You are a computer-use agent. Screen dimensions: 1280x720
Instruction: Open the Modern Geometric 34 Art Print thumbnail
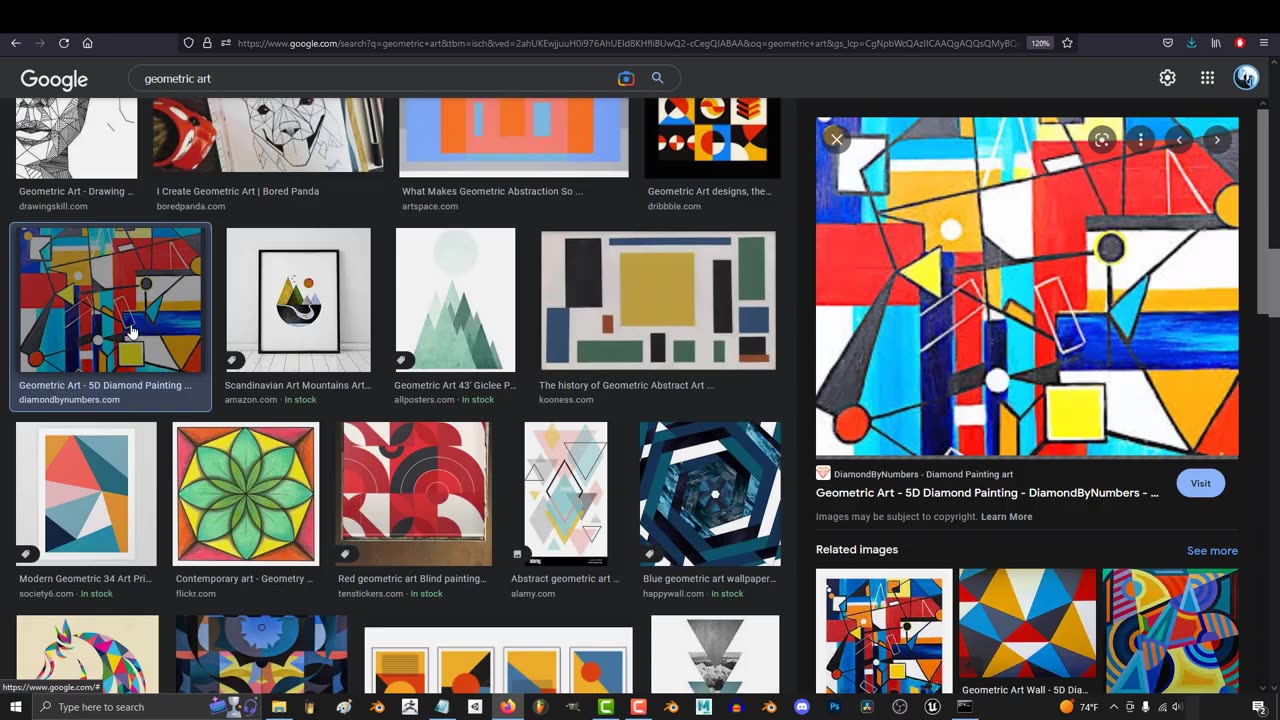coord(86,494)
